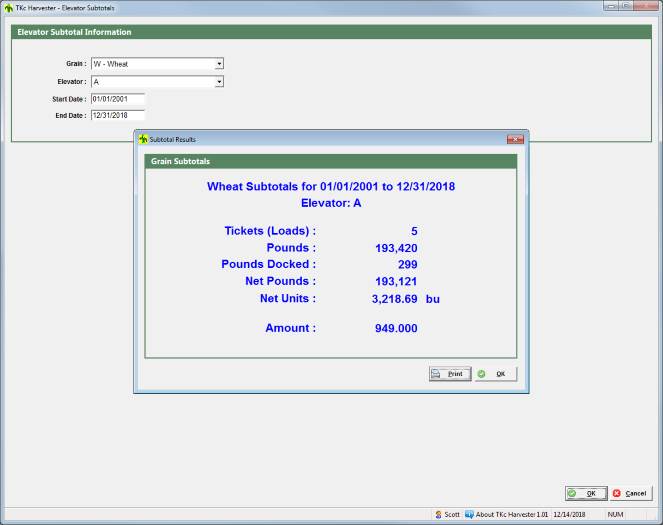Click the Start Date field

click(117, 99)
